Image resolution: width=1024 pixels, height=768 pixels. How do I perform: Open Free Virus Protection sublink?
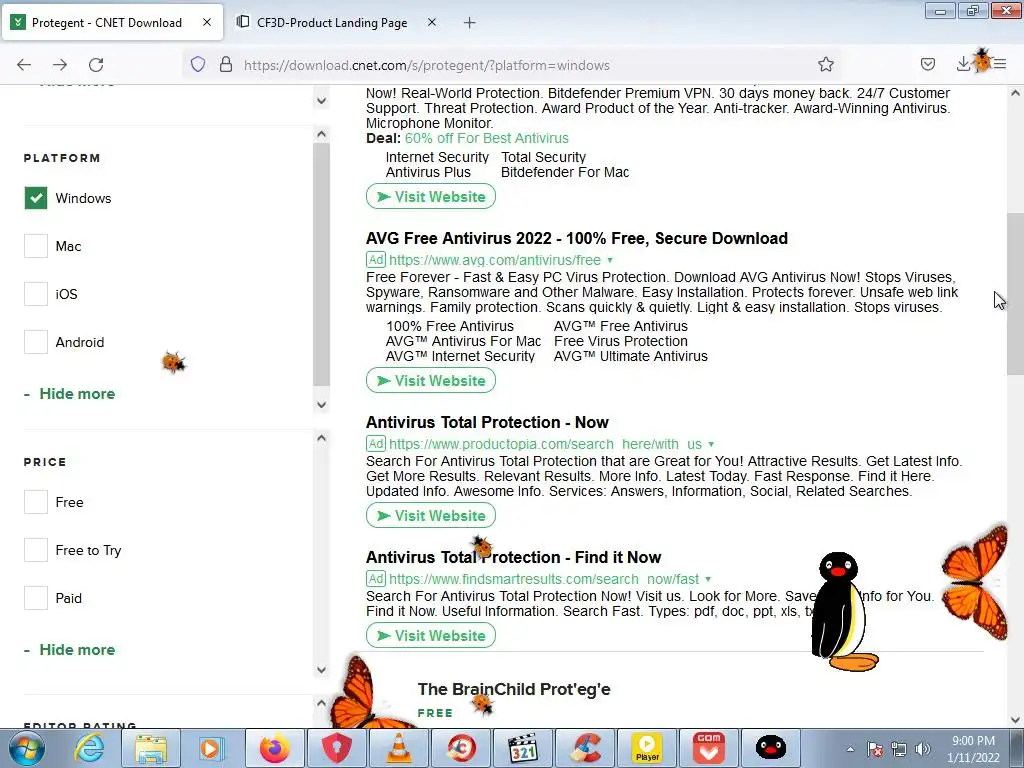(620, 342)
